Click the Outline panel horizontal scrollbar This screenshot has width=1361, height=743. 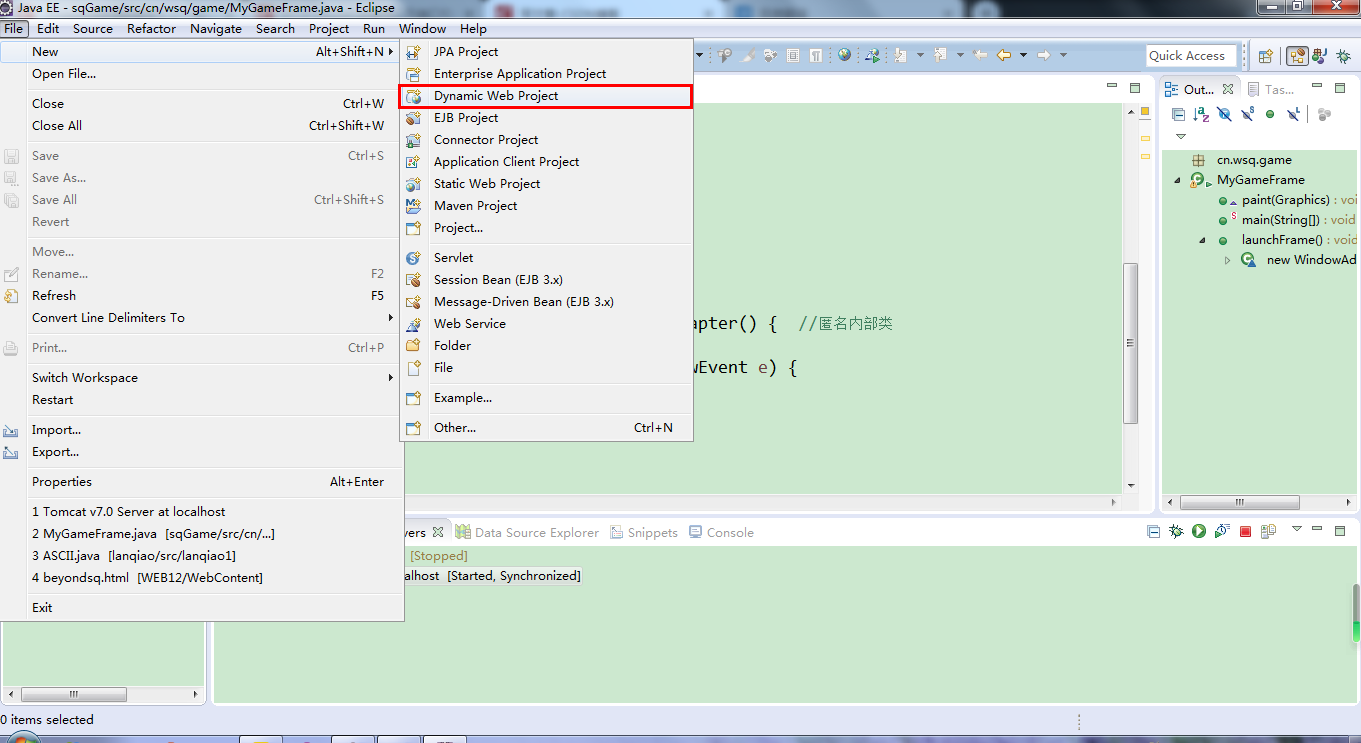pos(1239,503)
